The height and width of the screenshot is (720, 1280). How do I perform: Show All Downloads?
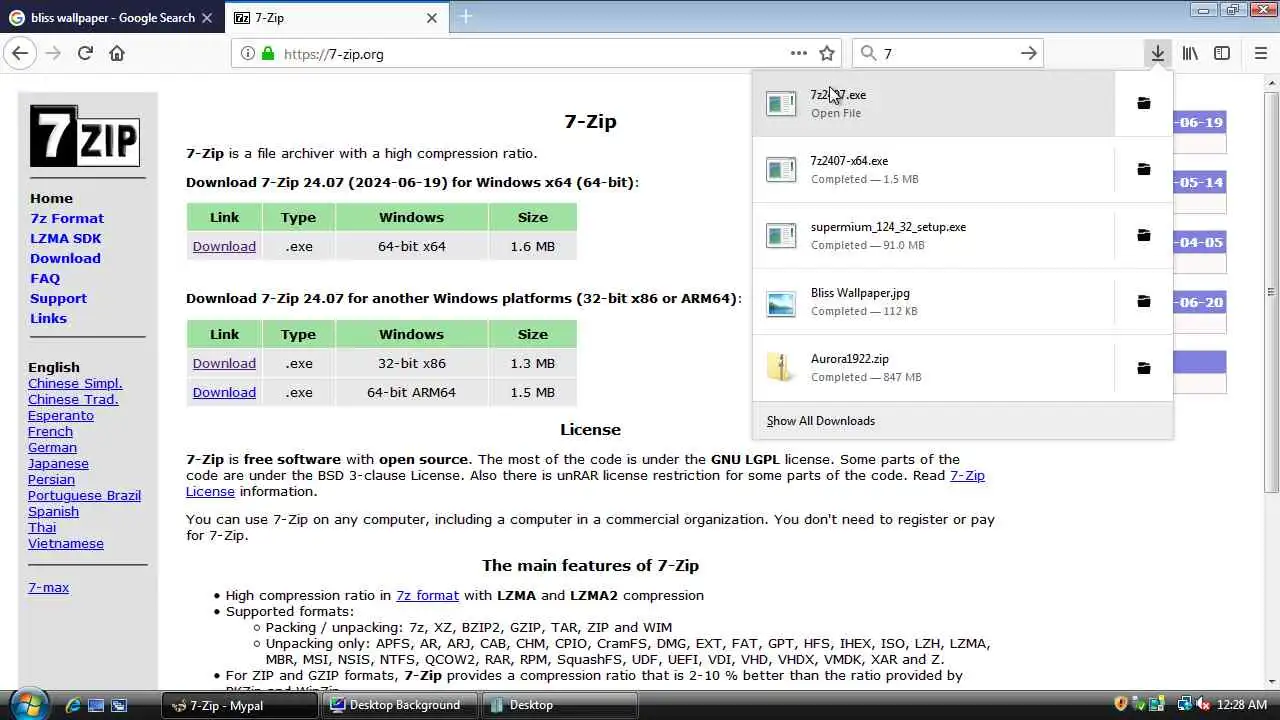tap(820, 421)
